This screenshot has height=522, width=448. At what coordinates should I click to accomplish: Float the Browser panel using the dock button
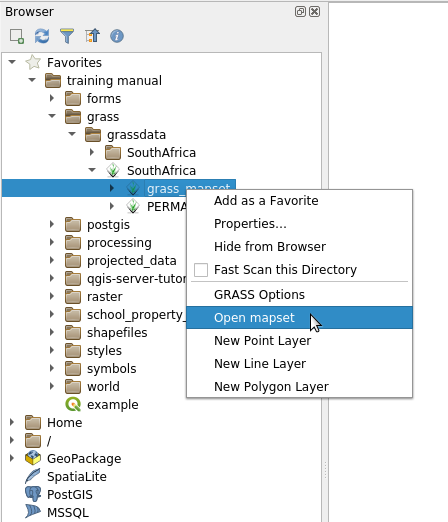tap(300, 12)
